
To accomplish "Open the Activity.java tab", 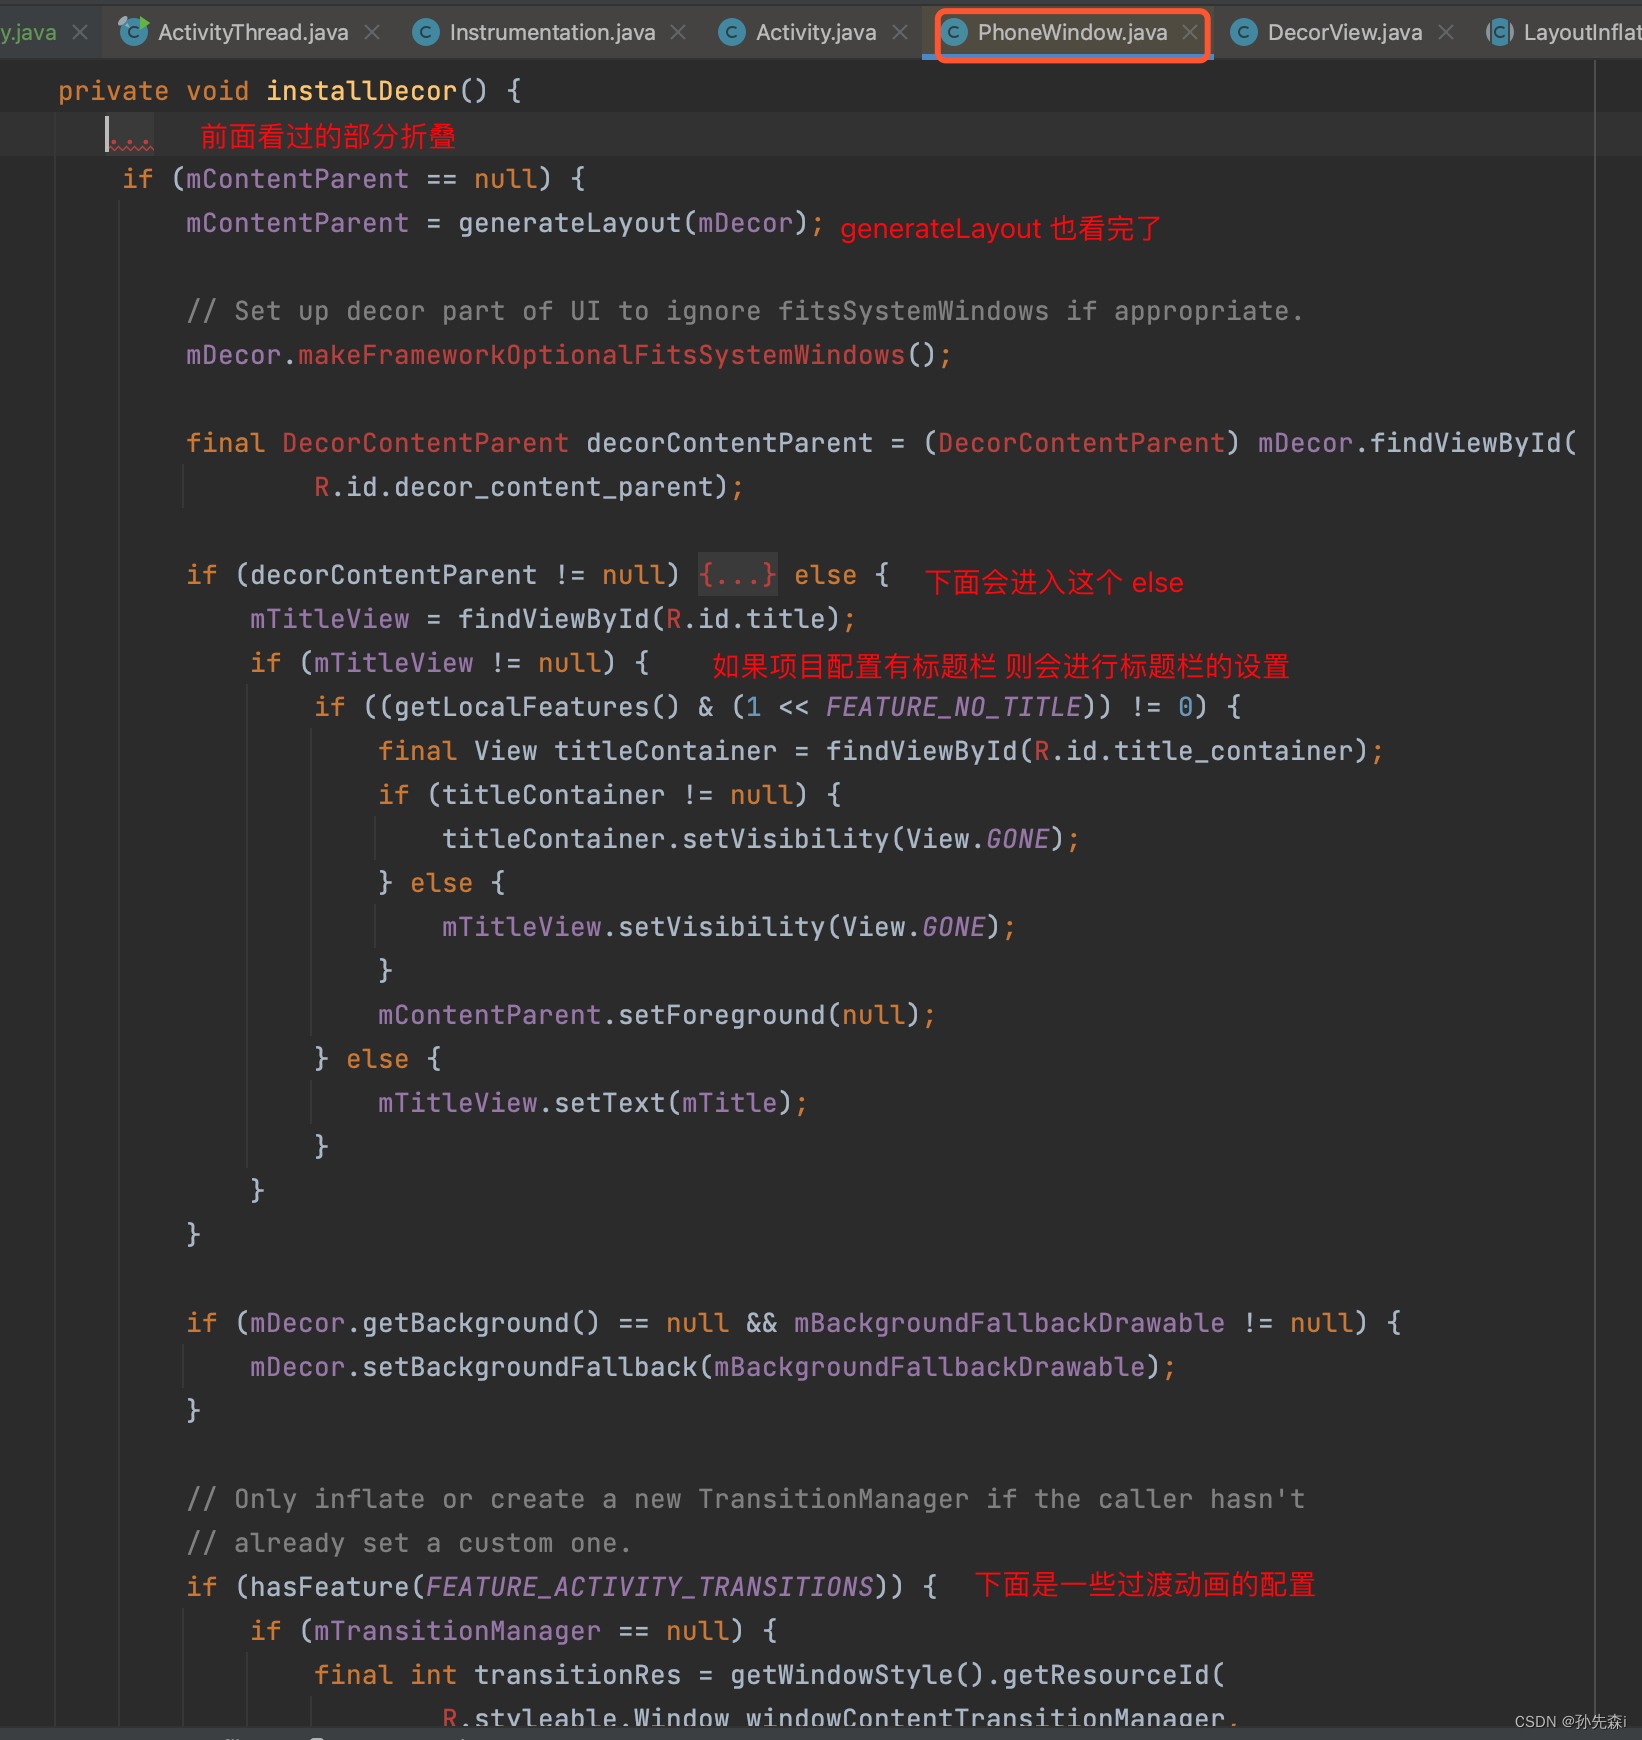I will [816, 32].
